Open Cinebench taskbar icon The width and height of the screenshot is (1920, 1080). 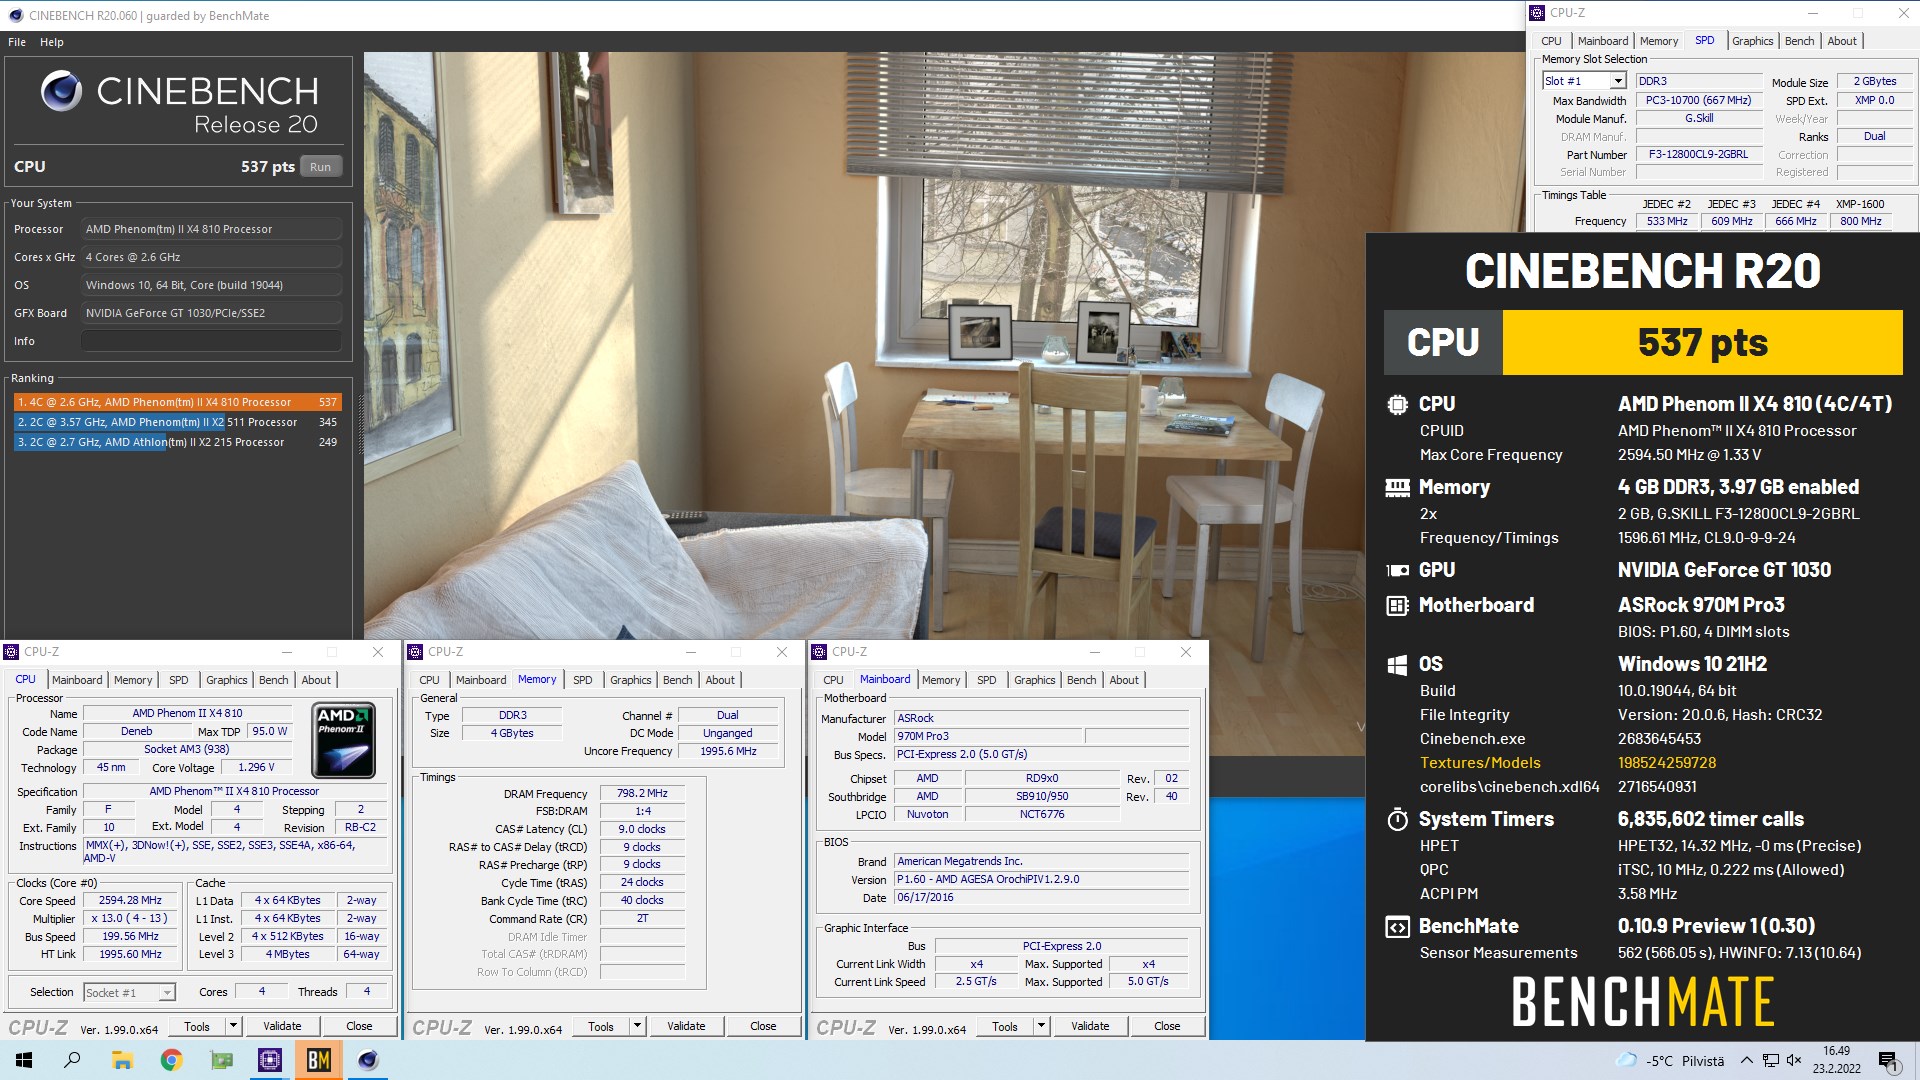coord(368,1060)
